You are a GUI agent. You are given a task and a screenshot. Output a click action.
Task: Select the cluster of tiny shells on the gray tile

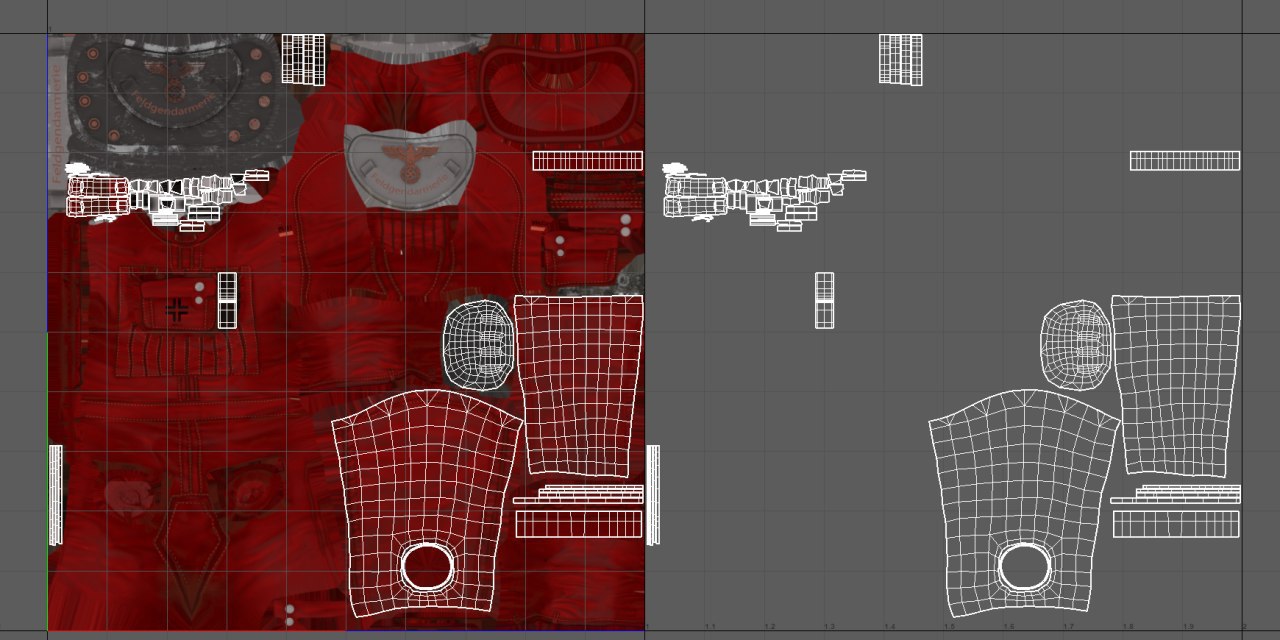pyautogui.click(x=765, y=195)
